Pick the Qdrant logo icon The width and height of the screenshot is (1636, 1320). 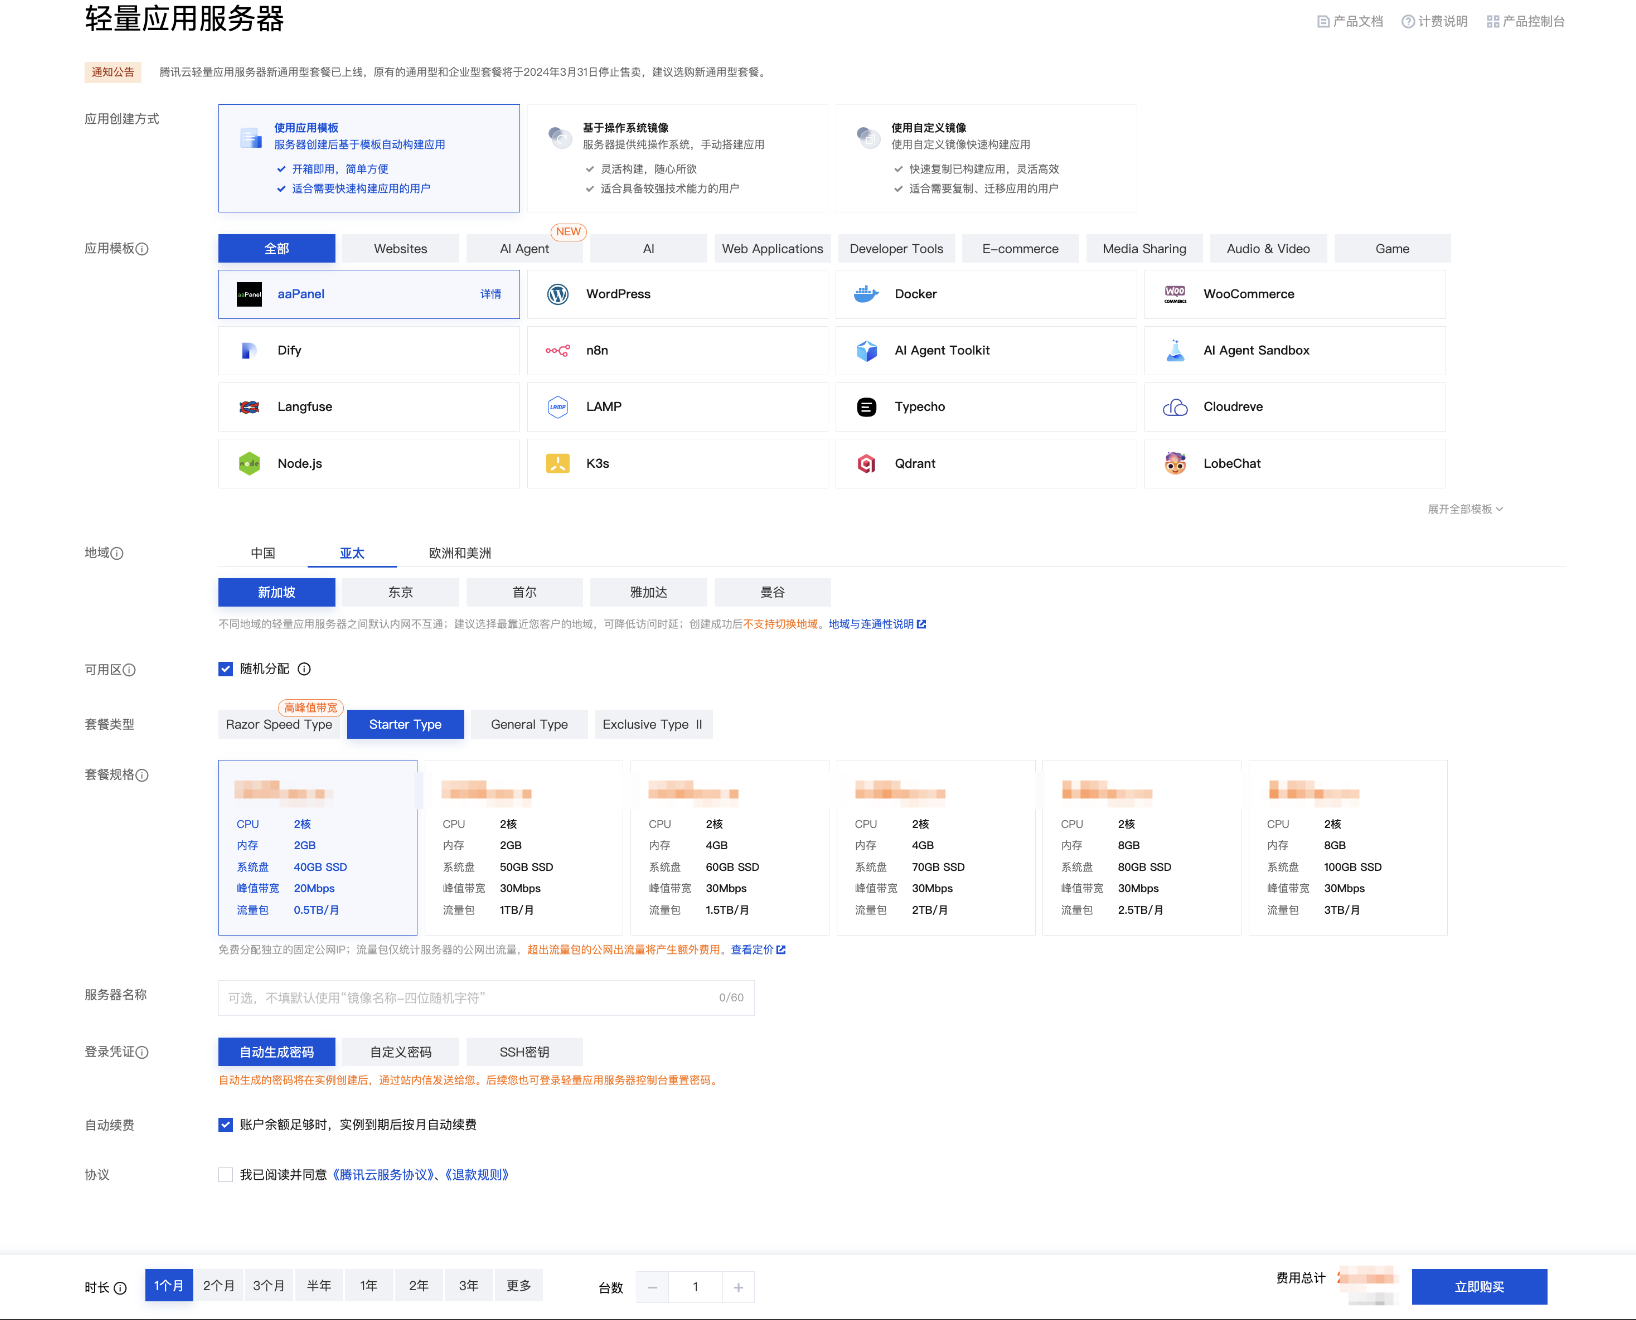coord(866,464)
